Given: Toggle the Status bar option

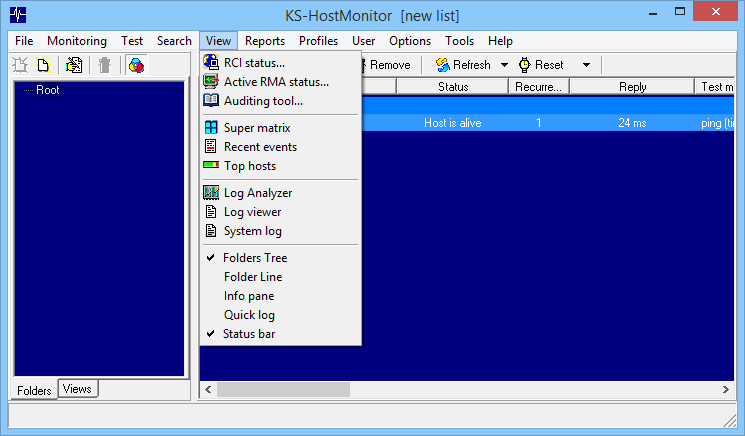Looking at the screenshot, I should (x=280, y=334).
